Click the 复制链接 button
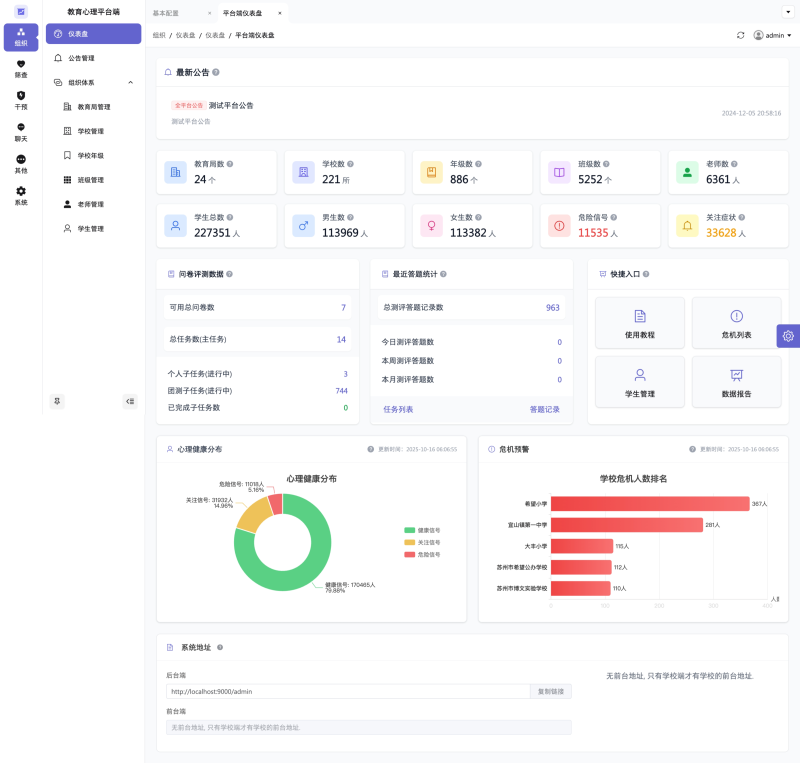Screen dimensions: 800x763 pyautogui.click(x=551, y=691)
